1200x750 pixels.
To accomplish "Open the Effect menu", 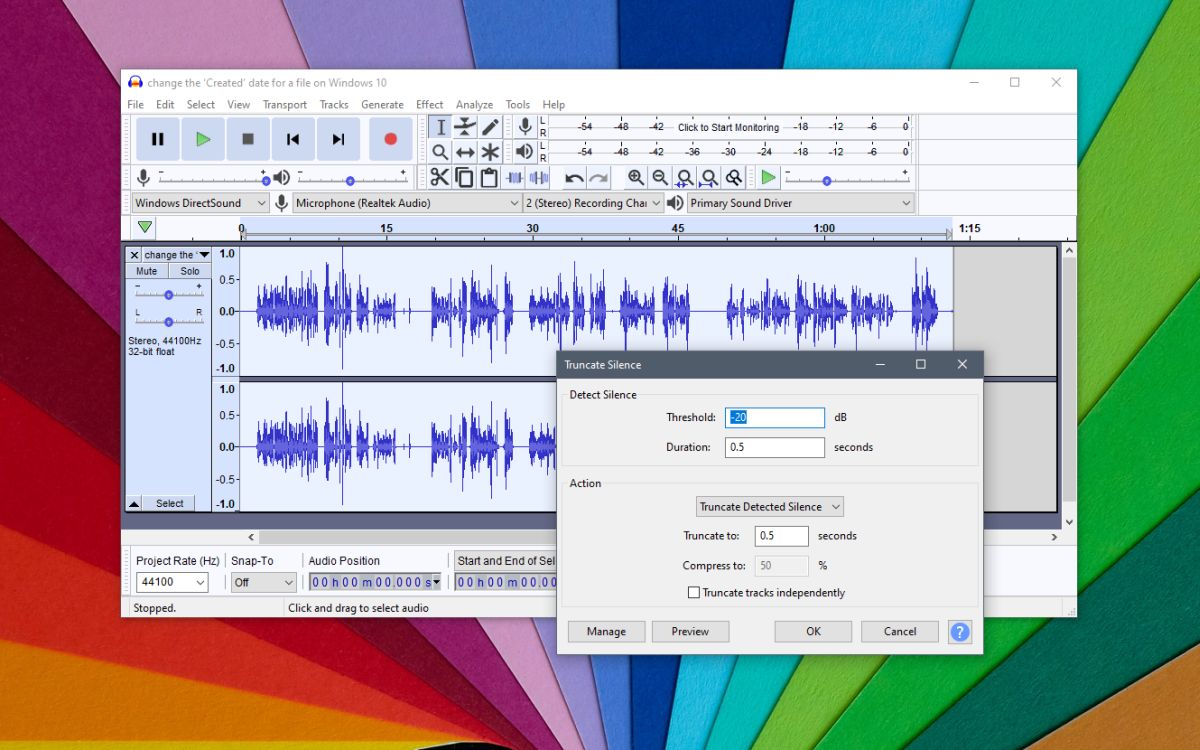I will pos(429,104).
